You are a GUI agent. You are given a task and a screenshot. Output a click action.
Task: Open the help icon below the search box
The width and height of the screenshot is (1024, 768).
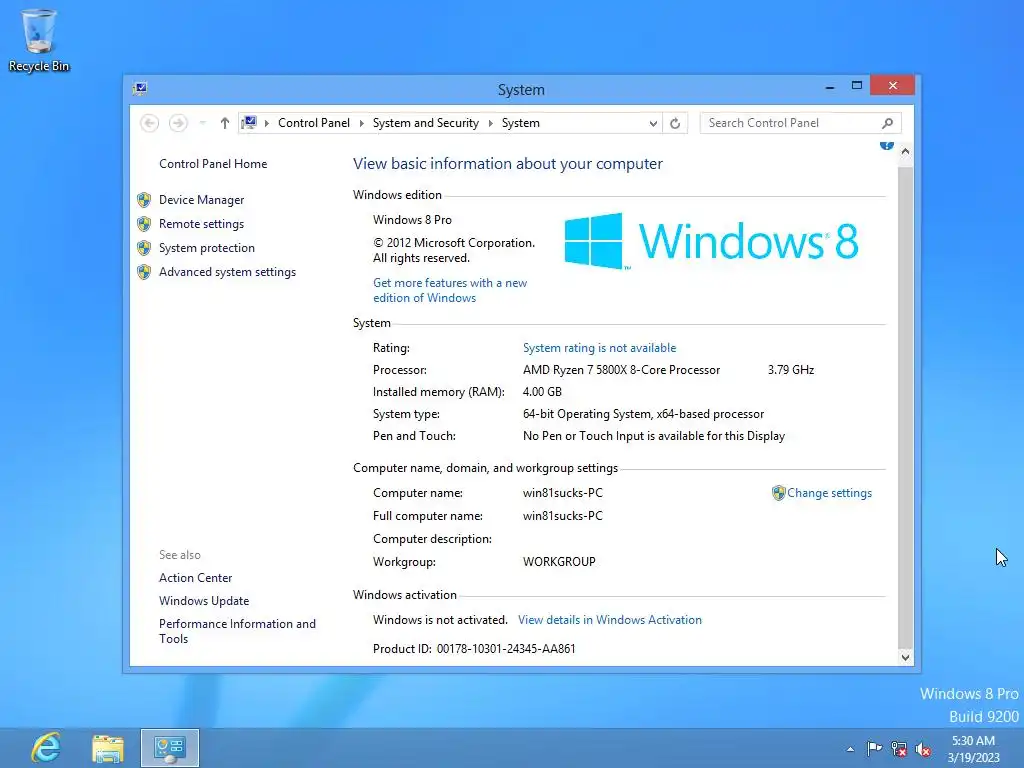(x=886, y=145)
